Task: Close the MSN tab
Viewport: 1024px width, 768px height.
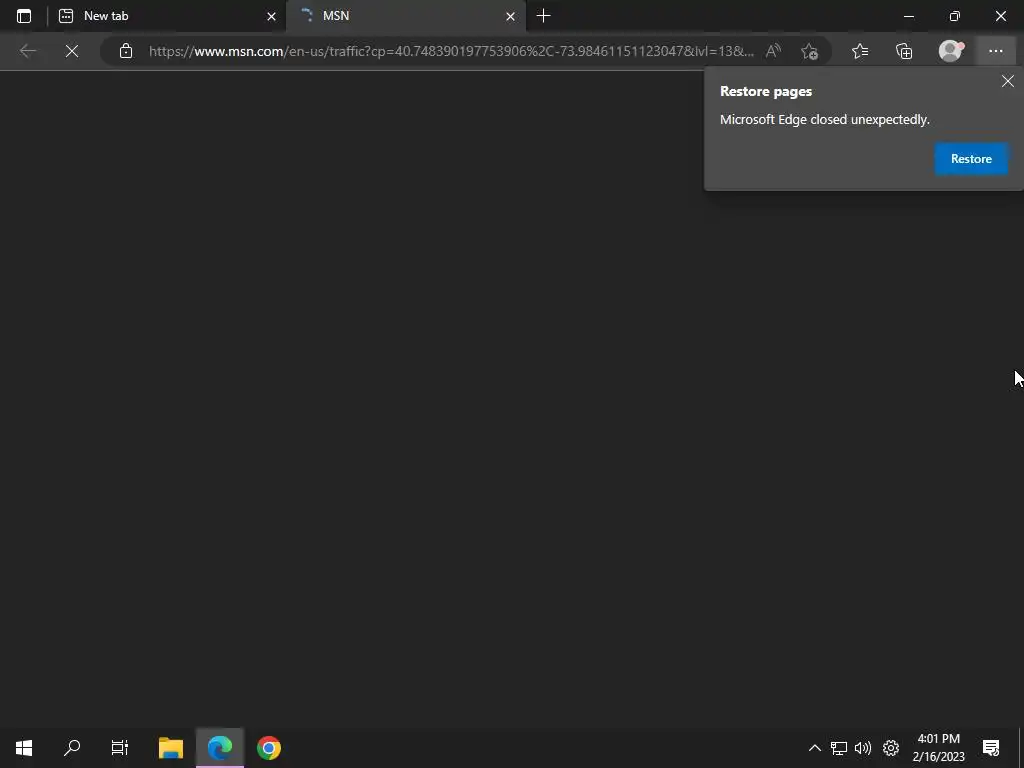Action: [x=511, y=16]
